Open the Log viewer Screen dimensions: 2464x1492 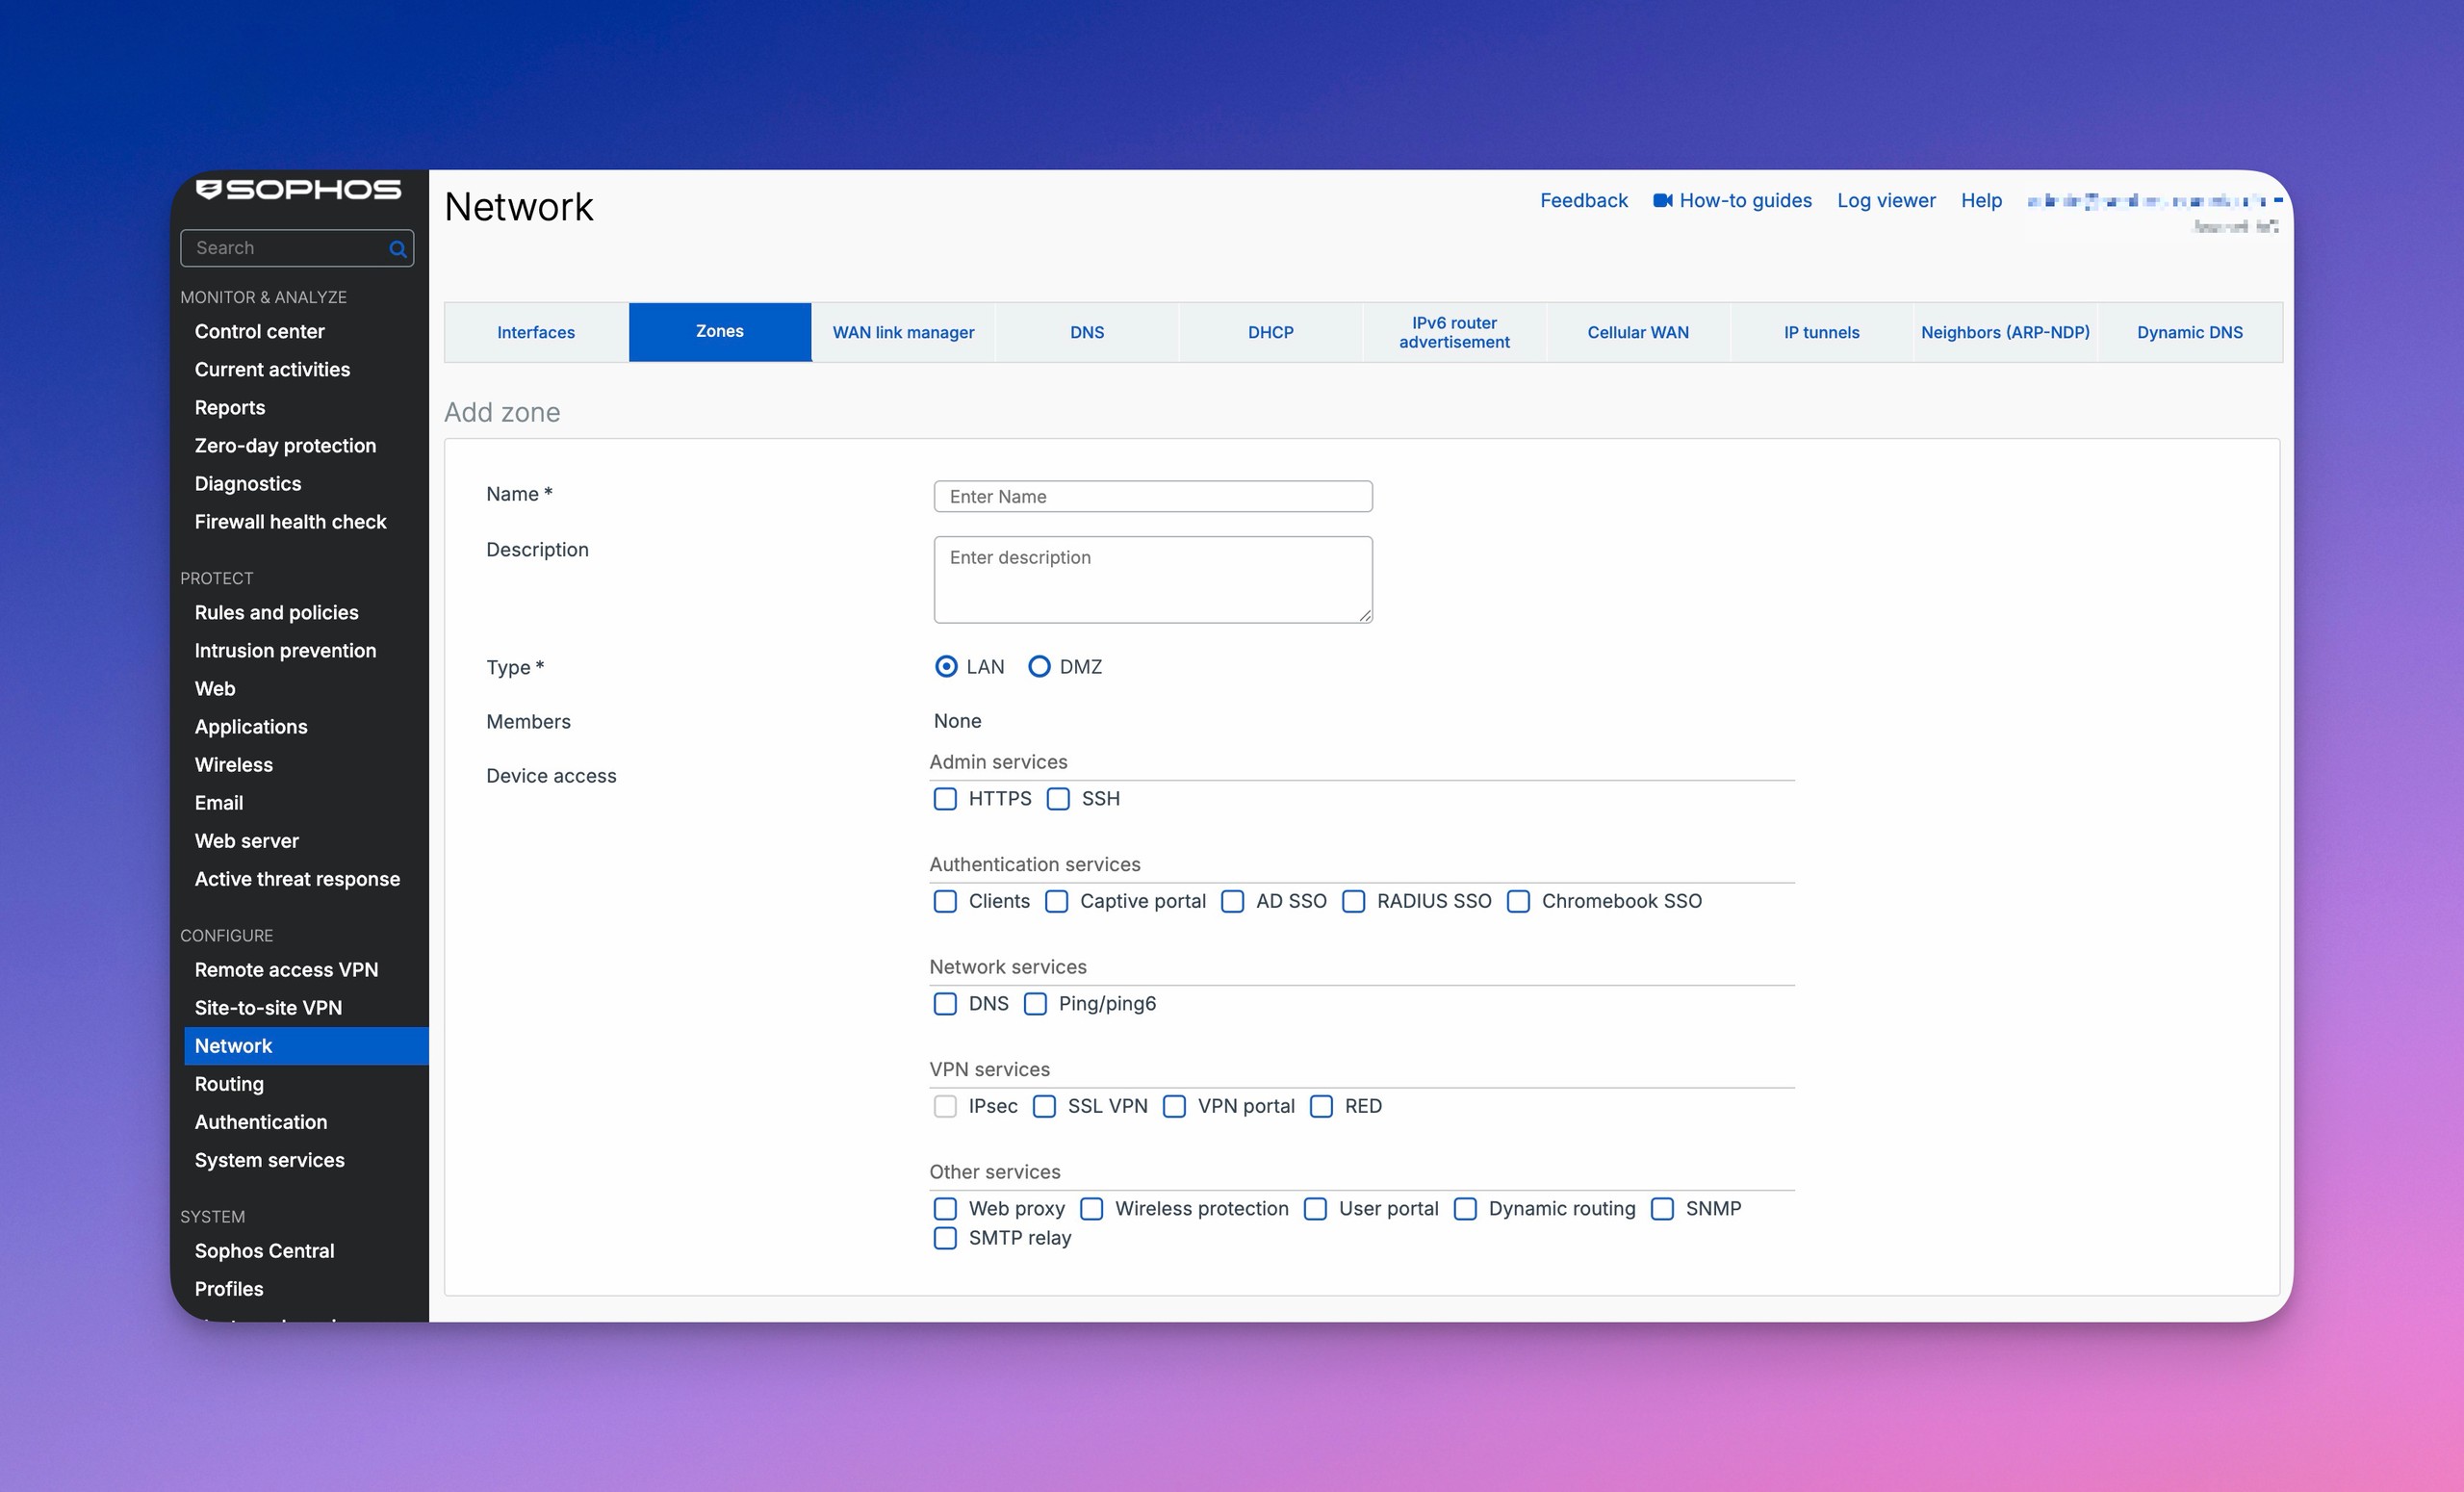pyautogui.click(x=1886, y=201)
